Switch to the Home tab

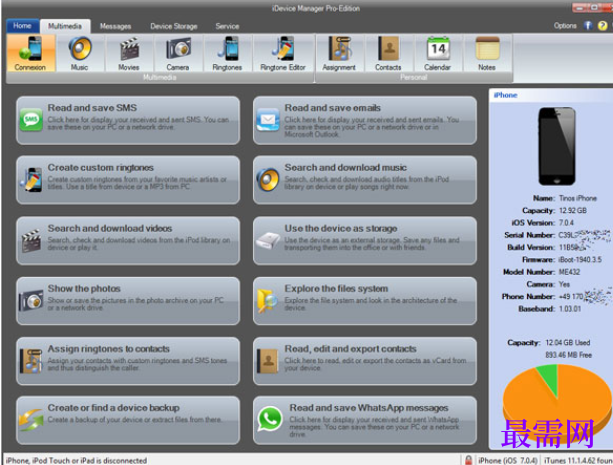coord(22,26)
